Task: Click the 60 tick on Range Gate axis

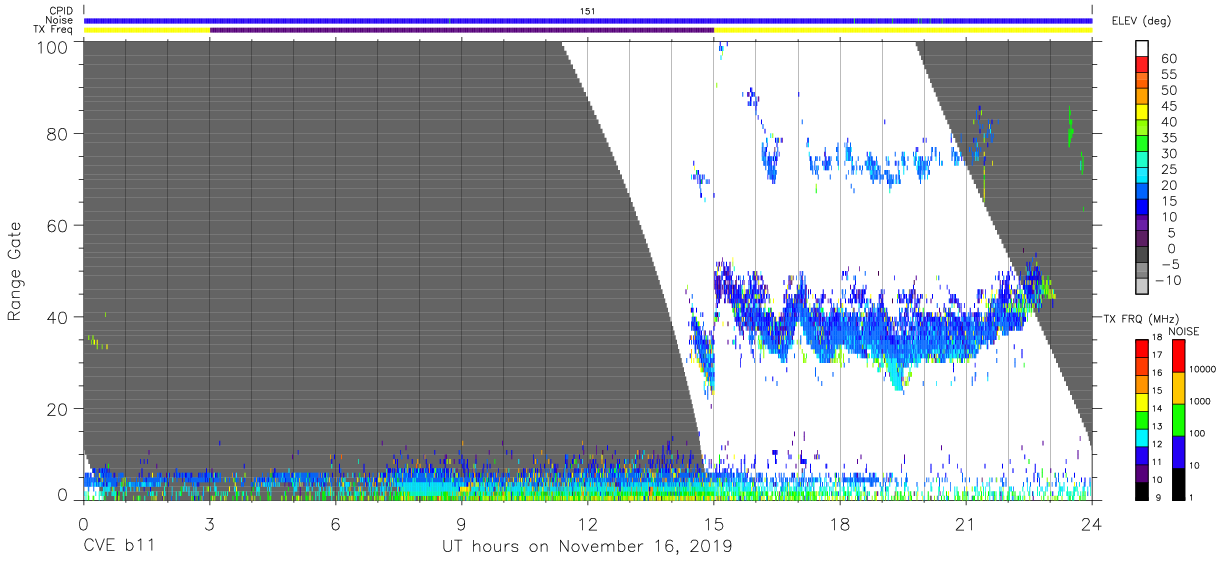Action: 58,226
